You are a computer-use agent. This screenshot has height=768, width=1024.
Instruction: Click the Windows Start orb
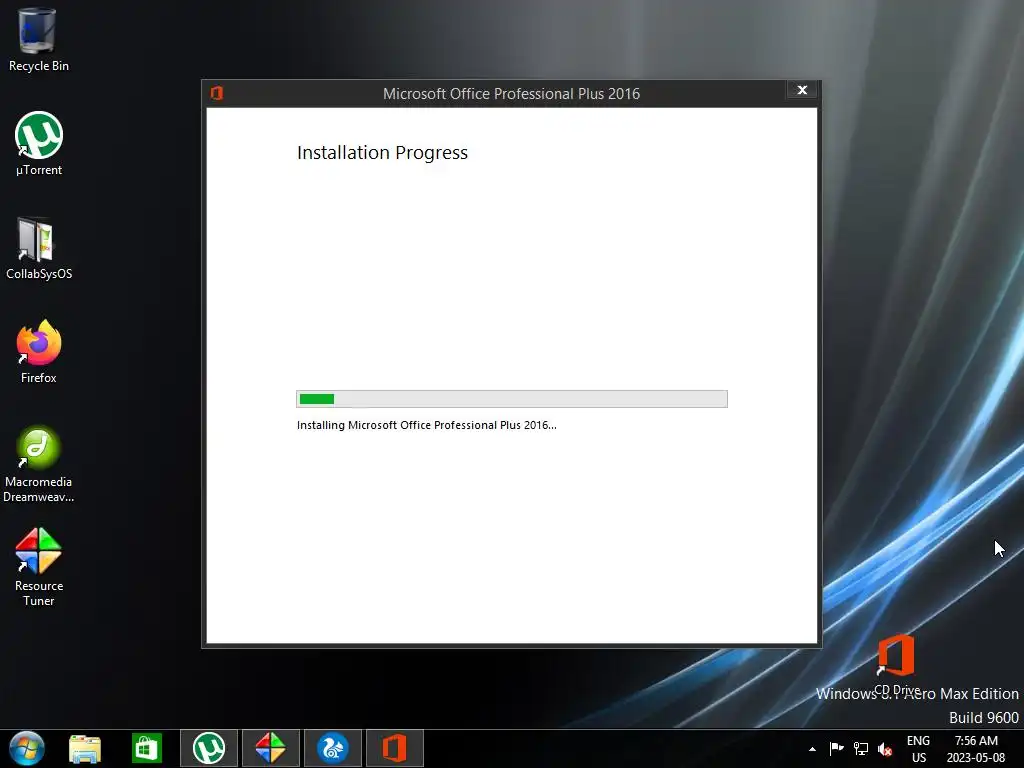tap(27, 748)
